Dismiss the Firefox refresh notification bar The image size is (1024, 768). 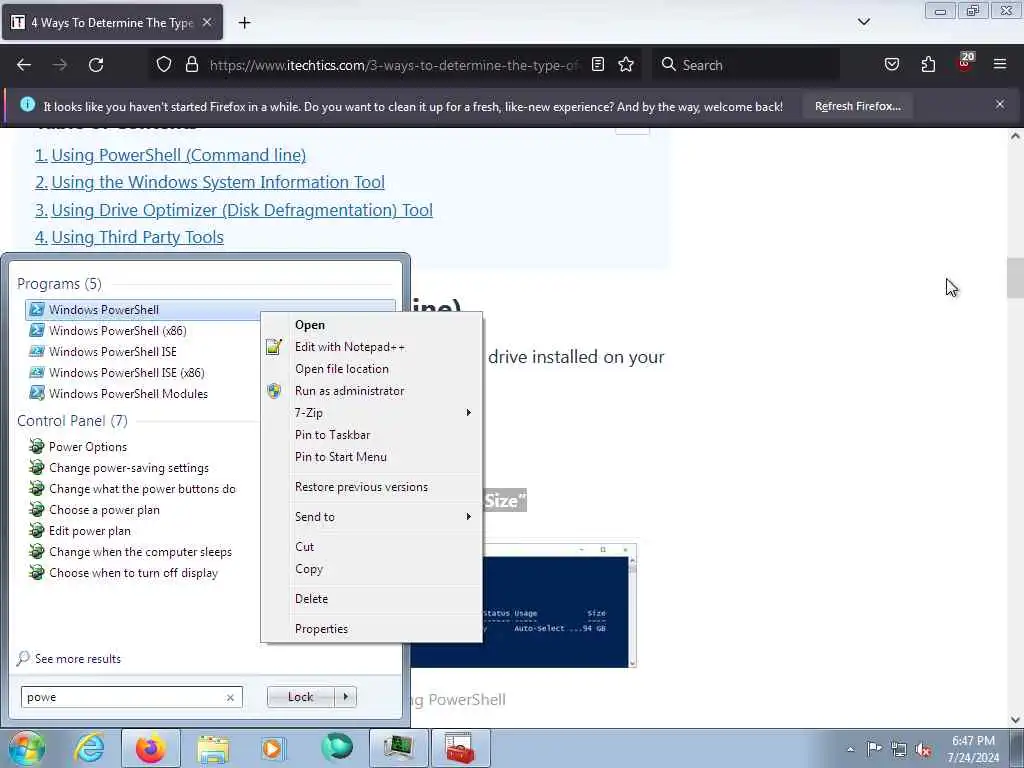[1000, 104]
